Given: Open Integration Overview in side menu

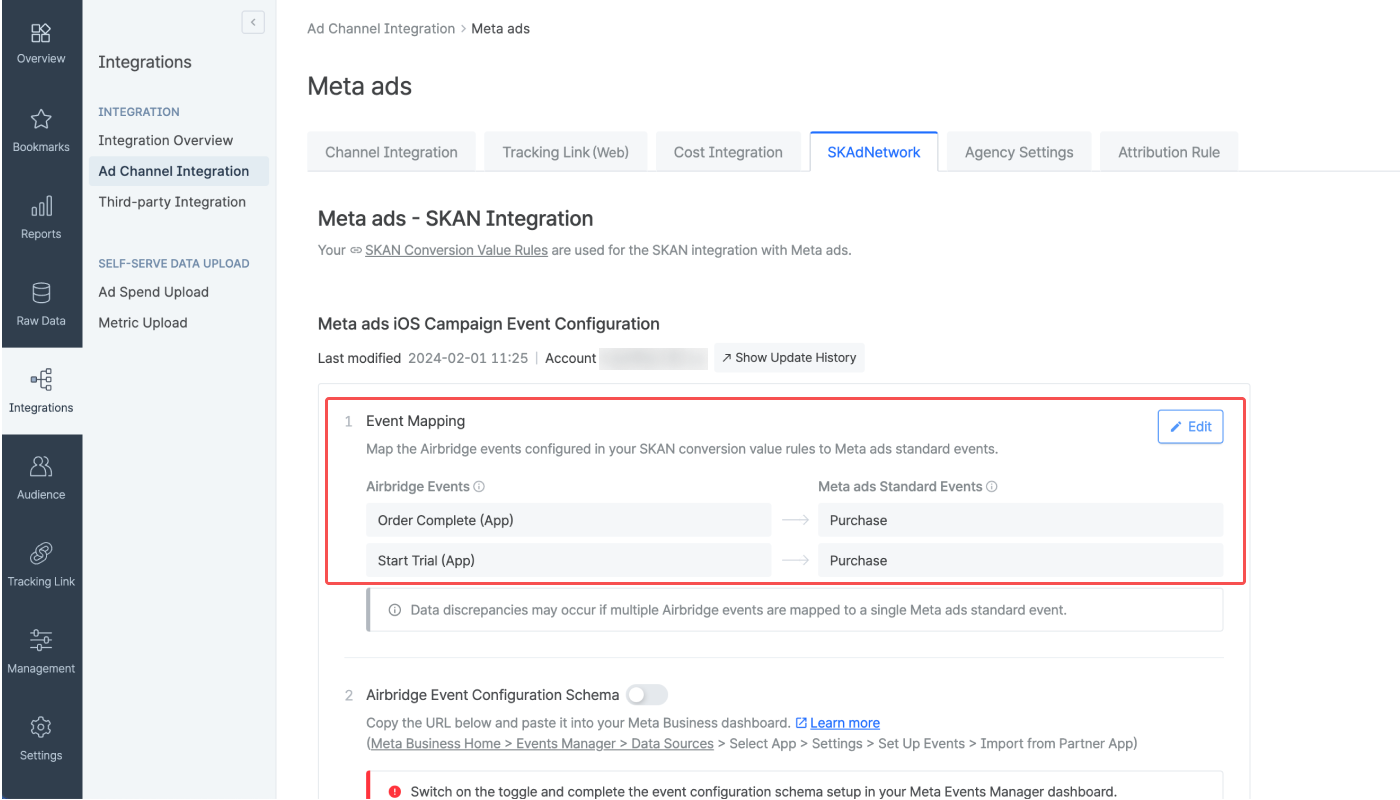Looking at the screenshot, I should point(166,140).
